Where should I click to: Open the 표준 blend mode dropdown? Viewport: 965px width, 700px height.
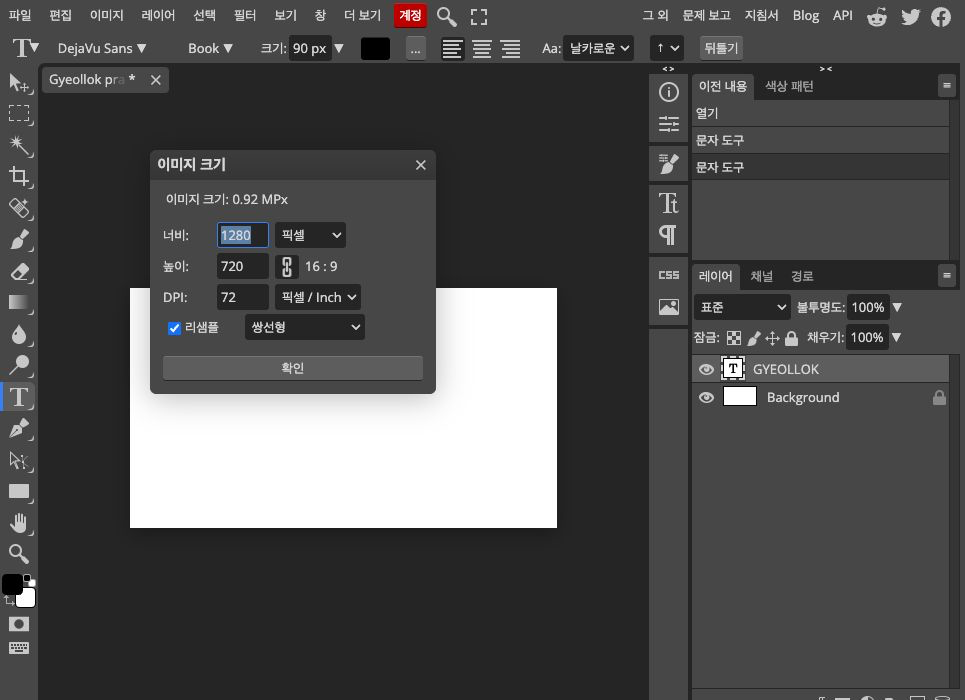(742, 307)
